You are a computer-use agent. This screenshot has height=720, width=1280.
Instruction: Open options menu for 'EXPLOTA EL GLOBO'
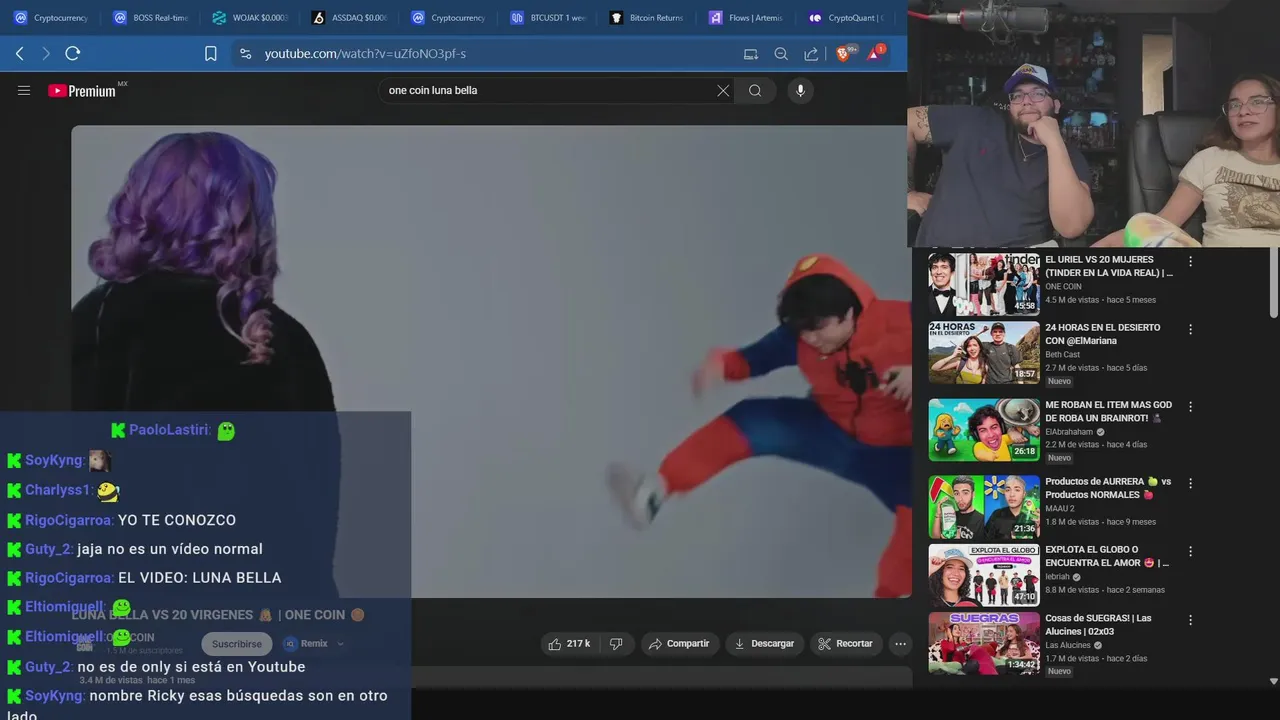point(1190,551)
